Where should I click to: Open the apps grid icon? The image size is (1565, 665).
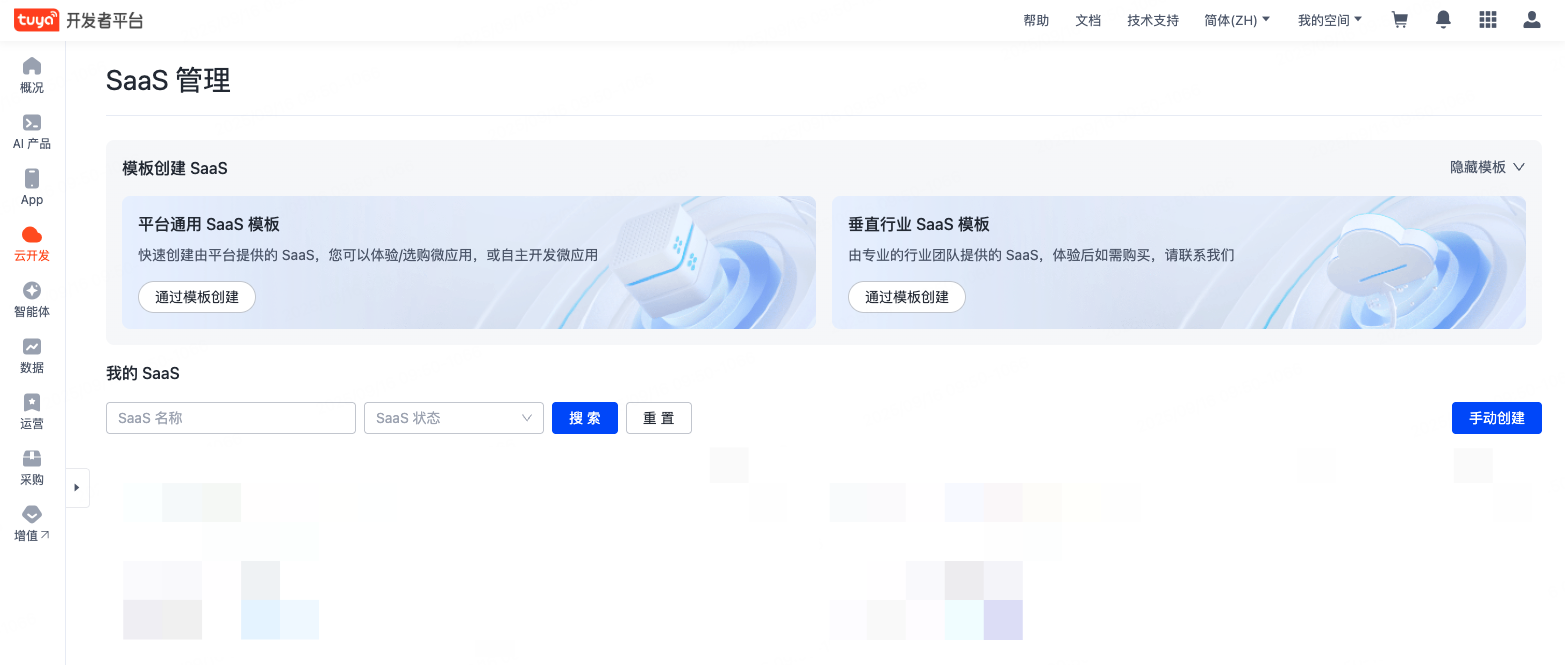pos(1487,20)
